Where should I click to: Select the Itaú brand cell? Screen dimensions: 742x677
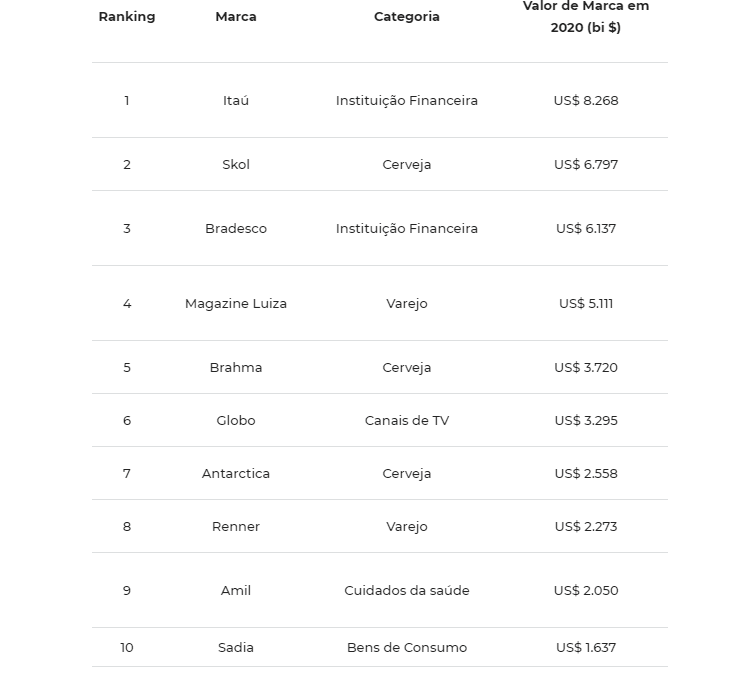coord(236,100)
